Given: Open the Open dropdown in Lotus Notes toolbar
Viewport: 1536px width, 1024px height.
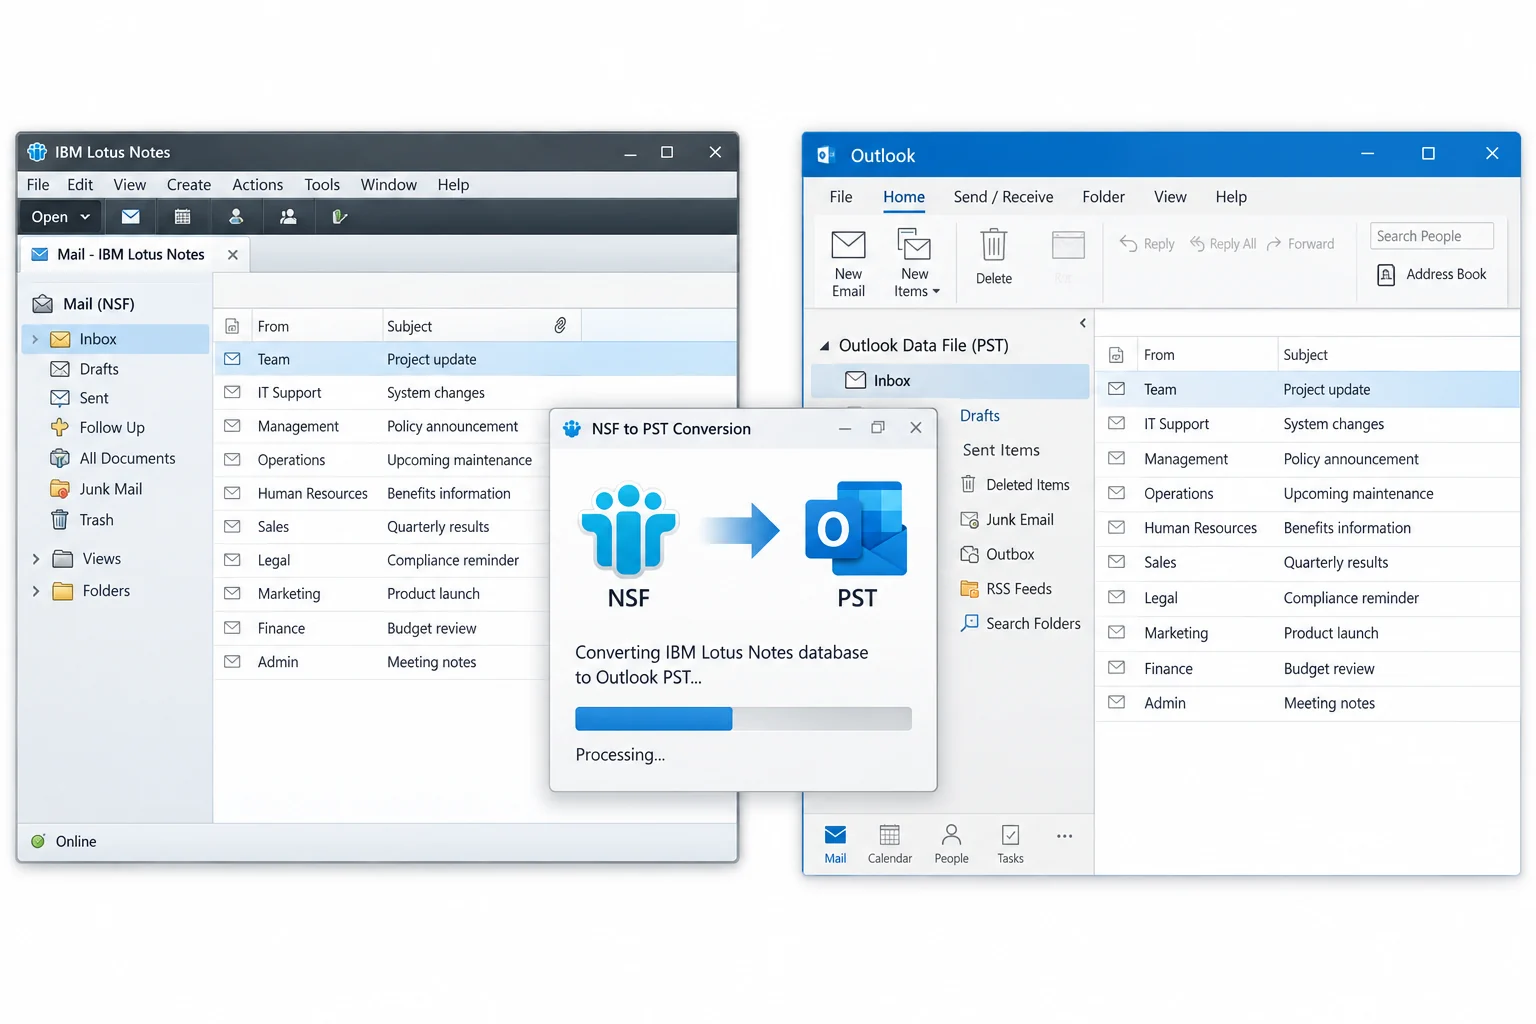Looking at the screenshot, I should click(60, 216).
